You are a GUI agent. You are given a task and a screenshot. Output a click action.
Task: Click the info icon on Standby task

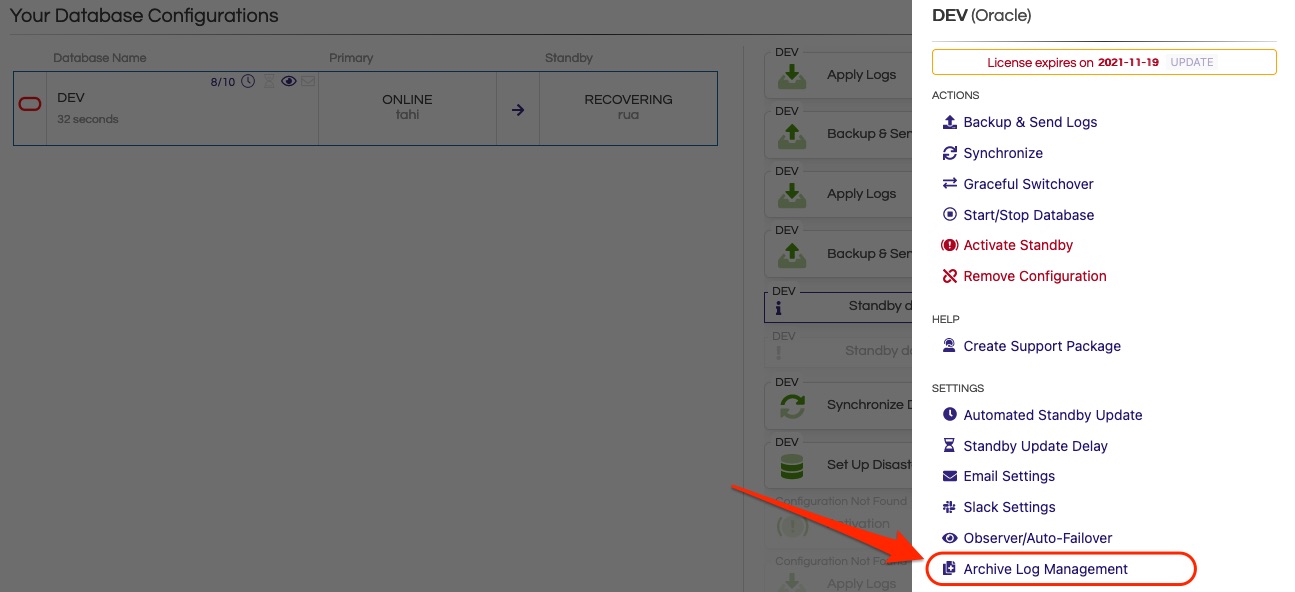click(779, 308)
